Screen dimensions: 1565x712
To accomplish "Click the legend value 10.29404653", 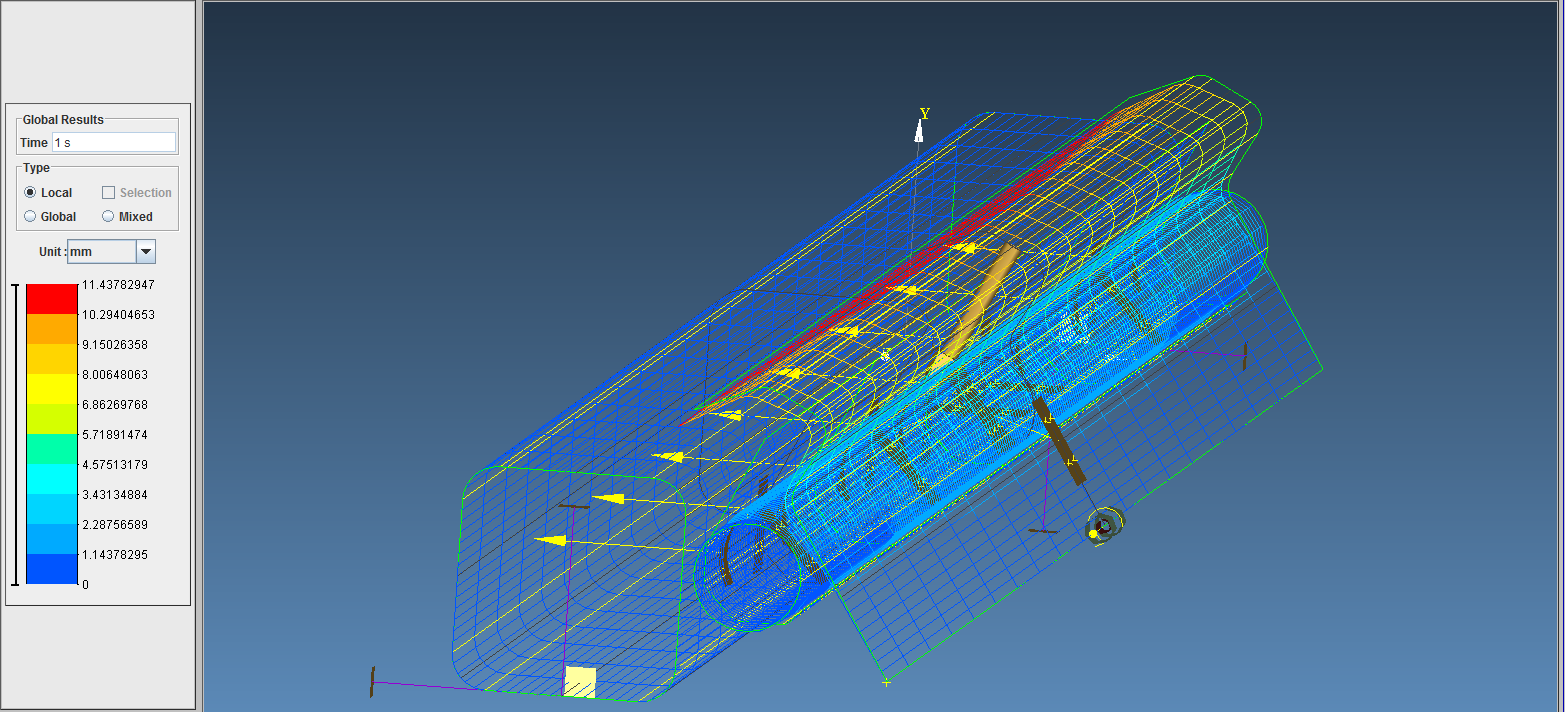I will click(x=118, y=315).
